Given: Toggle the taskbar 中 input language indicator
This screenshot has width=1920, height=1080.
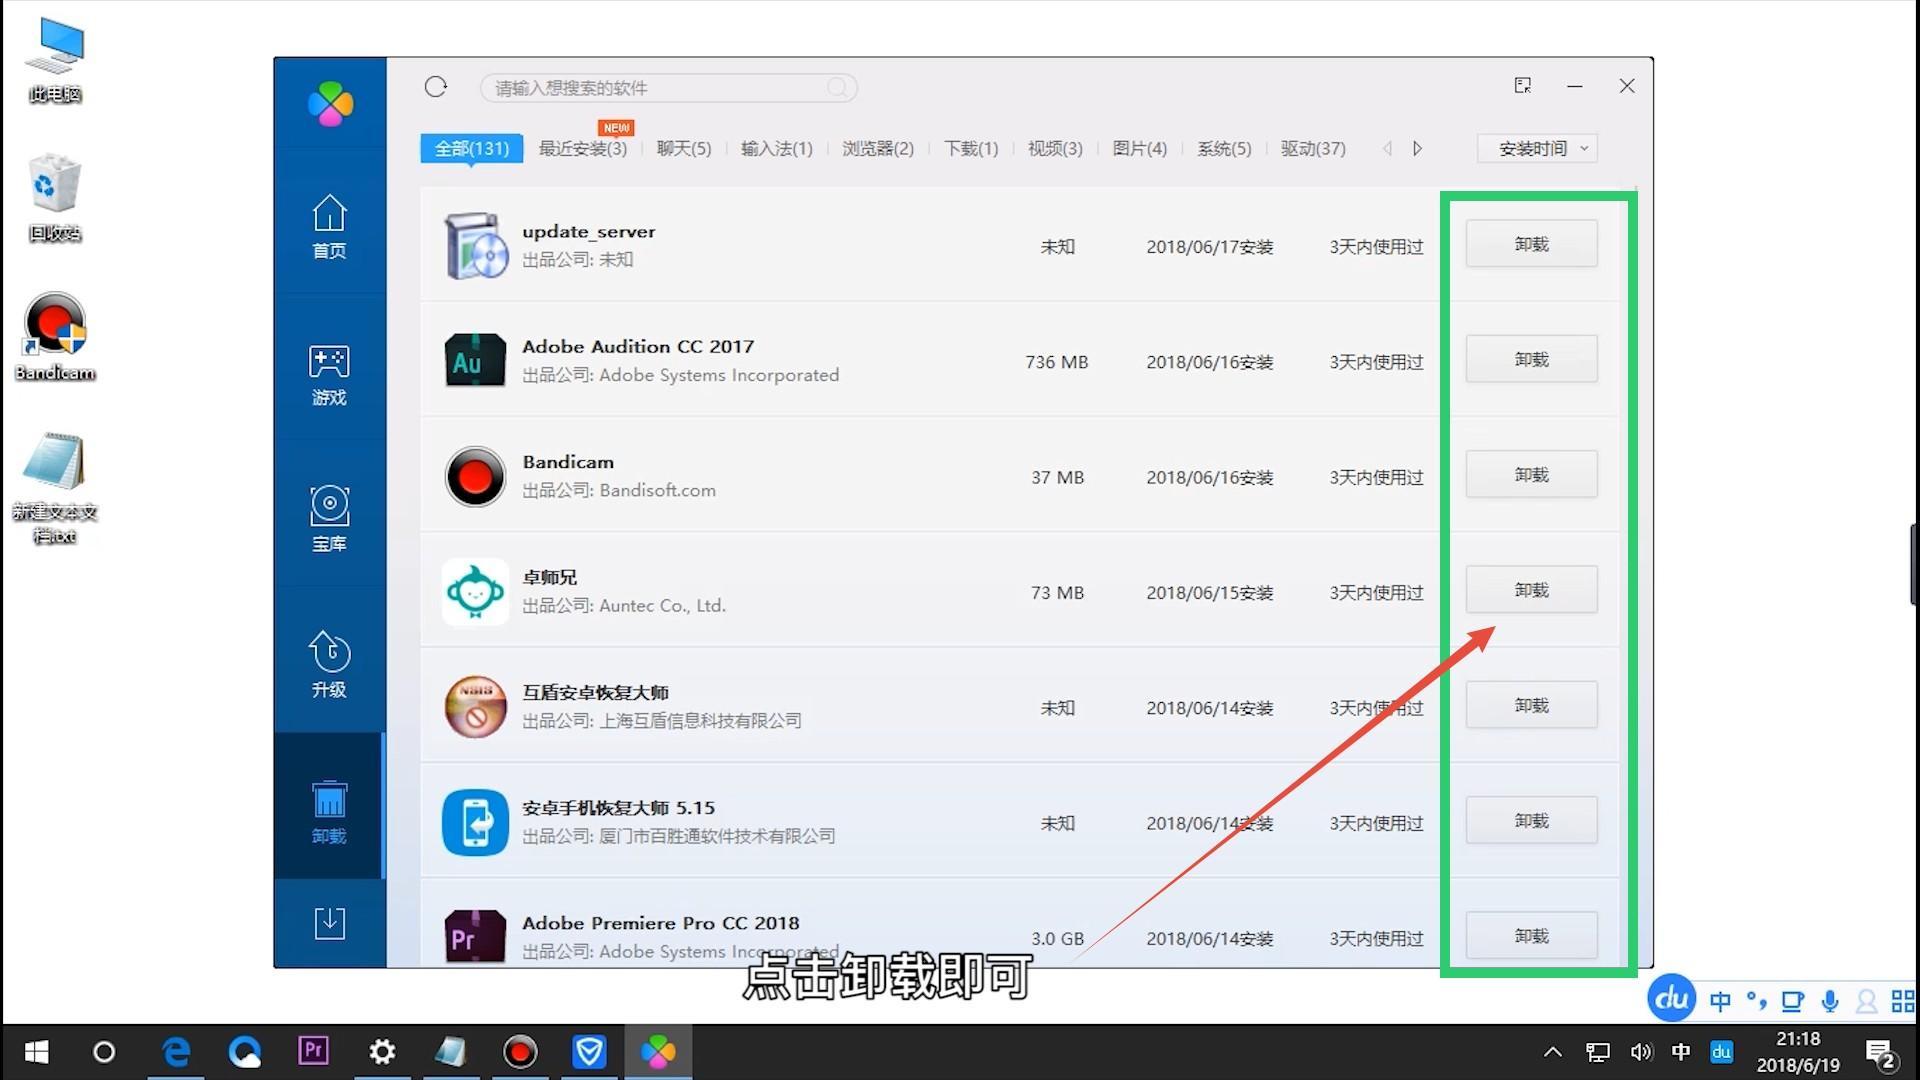Looking at the screenshot, I should tap(1681, 1052).
